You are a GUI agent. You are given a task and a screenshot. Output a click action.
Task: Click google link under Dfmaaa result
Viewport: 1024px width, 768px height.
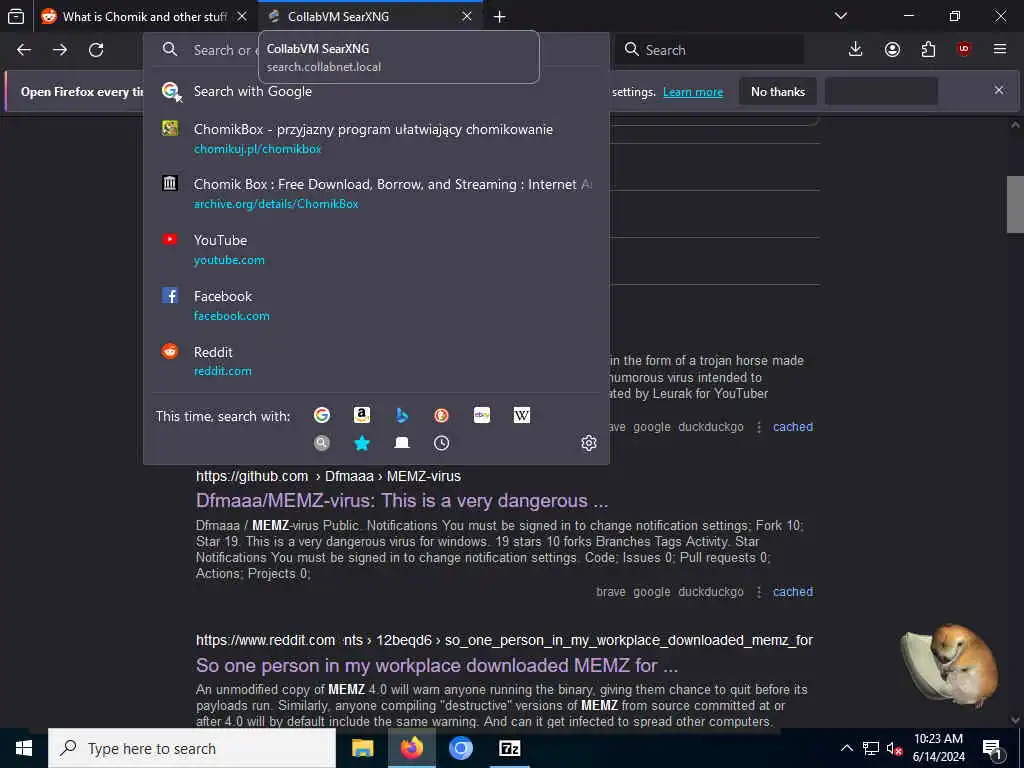tap(652, 592)
